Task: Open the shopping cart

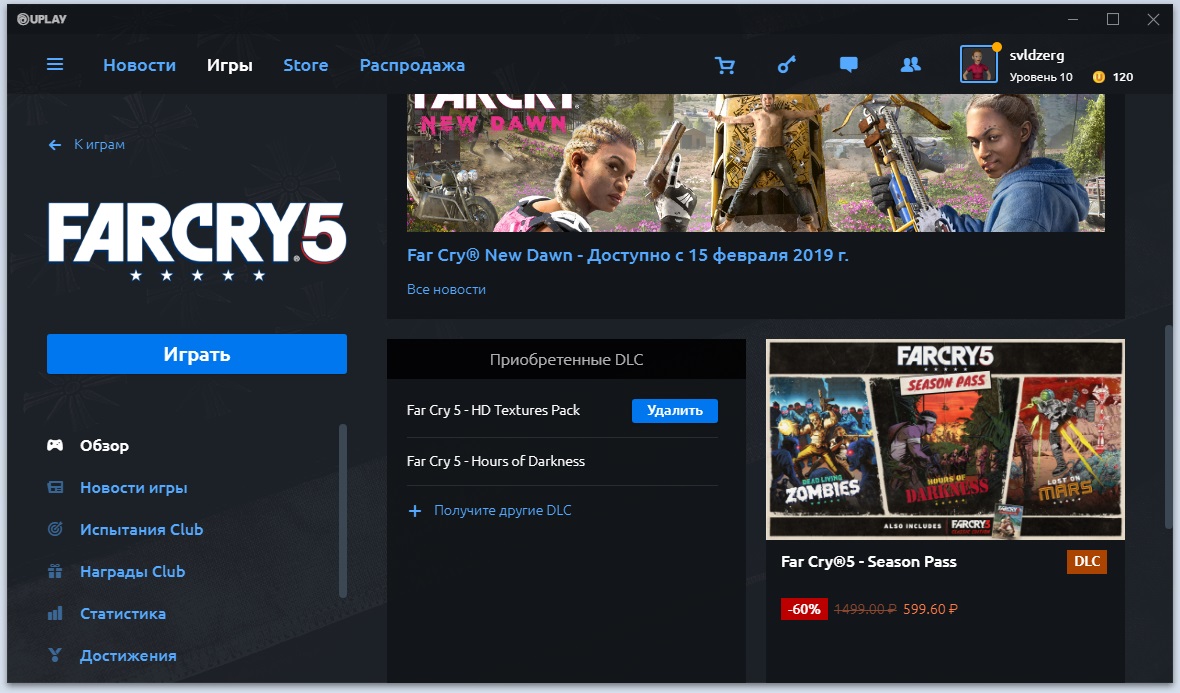Action: (x=725, y=65)
